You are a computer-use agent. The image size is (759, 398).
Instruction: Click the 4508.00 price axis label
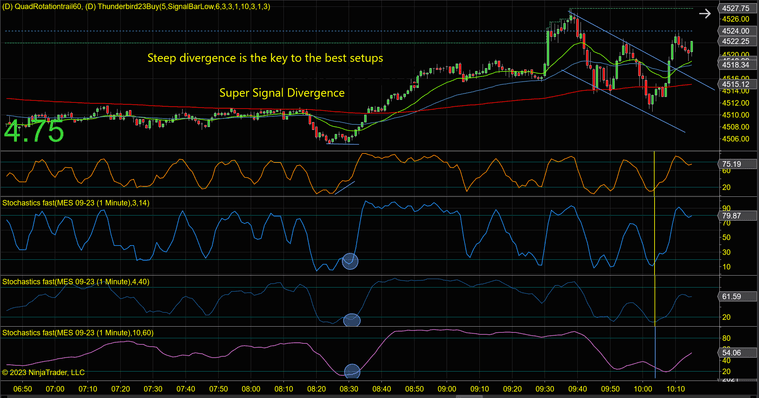pyautogui.click(x=735, y=127)
